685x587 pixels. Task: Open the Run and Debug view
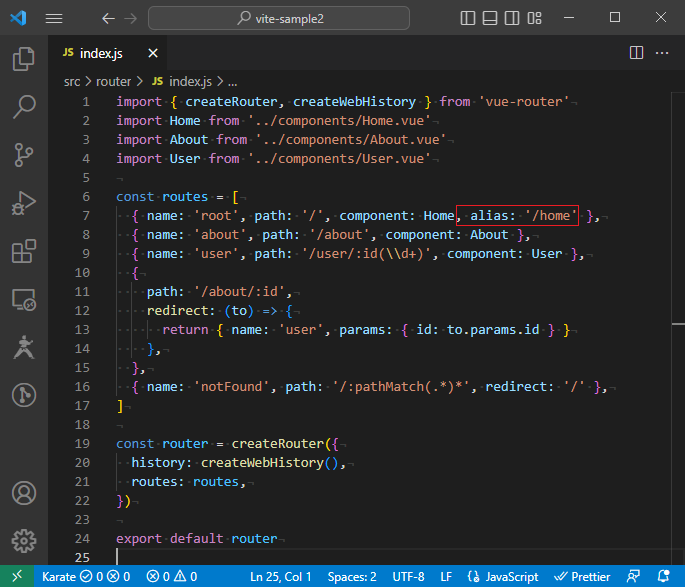(24, 203)
